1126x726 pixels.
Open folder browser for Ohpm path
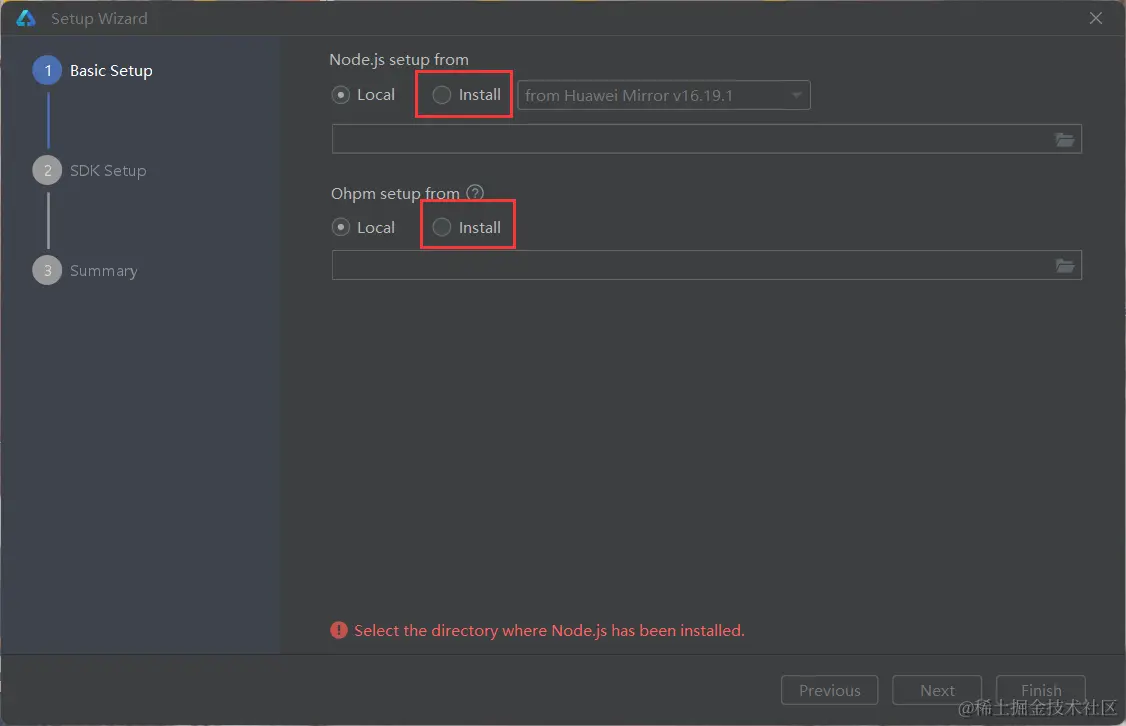[x=1064, y=266]
